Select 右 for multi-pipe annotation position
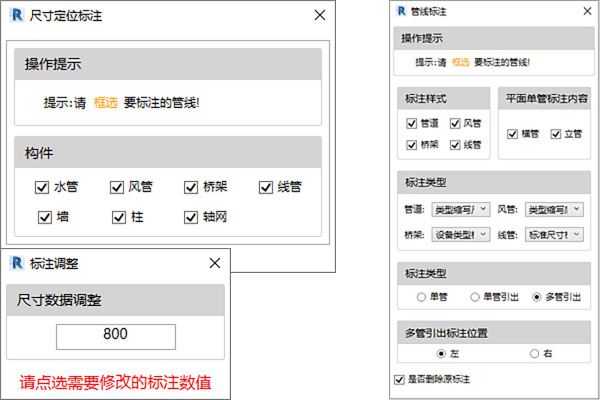 (x=535, y=353)
